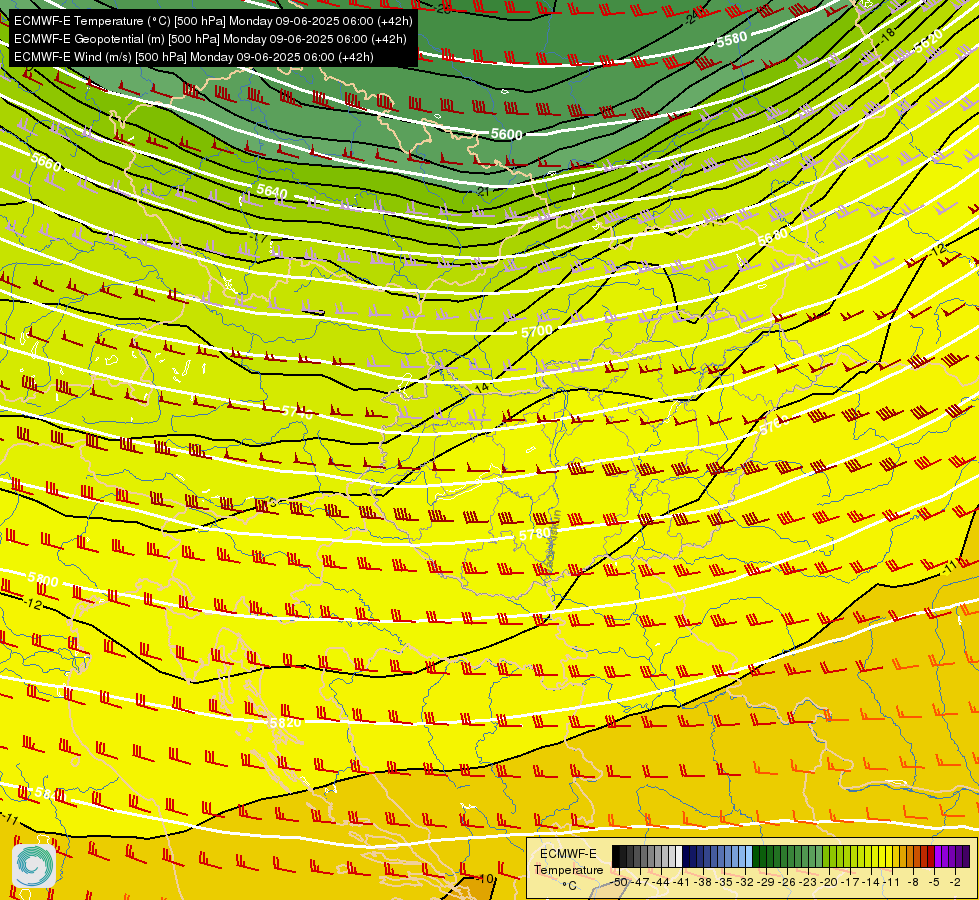The height and width of the screenshot is (900, 979).
Task: Click the swirl logo icon in the corner
Action: (x=33, y=866)
